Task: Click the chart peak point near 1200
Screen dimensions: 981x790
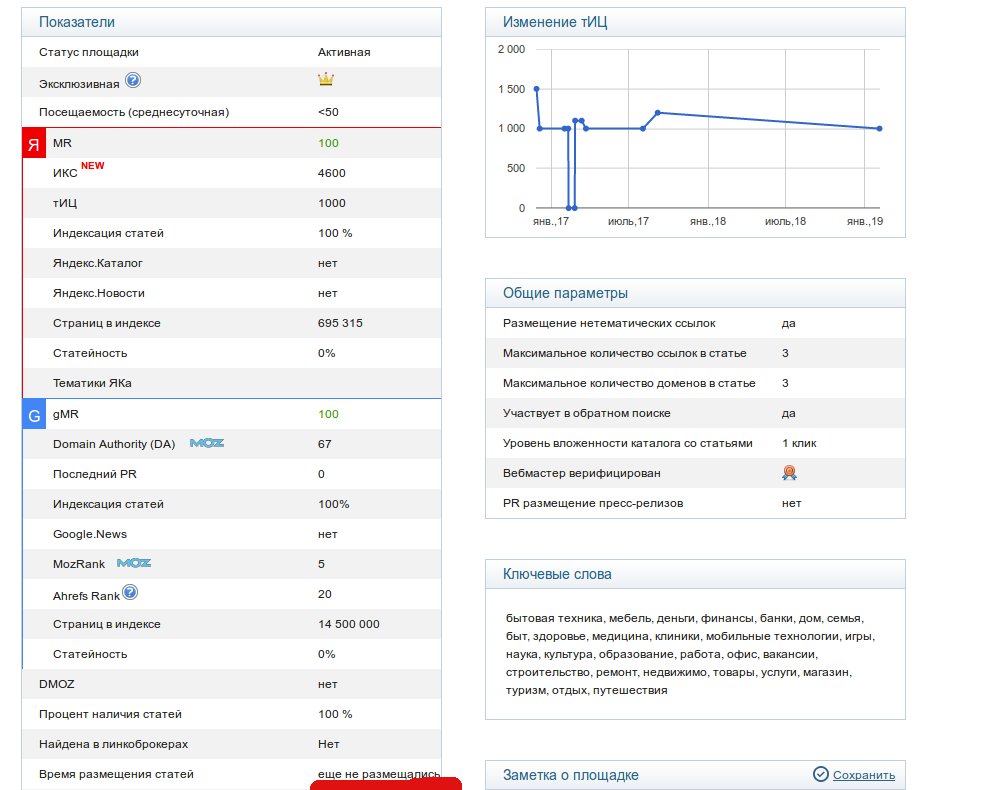Action: click(x=658, y=113)
